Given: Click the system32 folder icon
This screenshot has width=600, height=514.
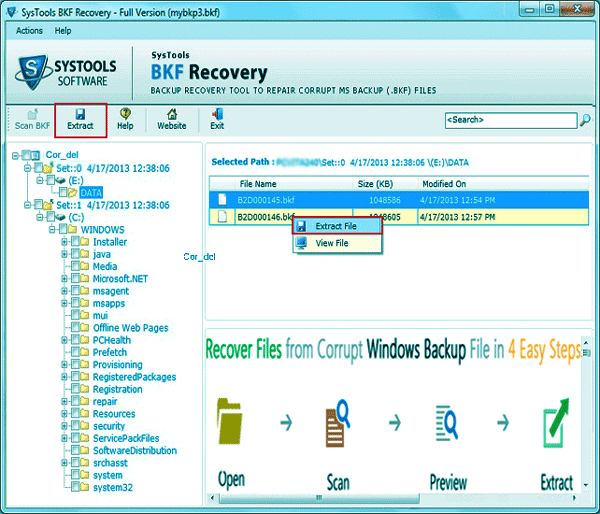Looking at the screenshot, I should (85, 487).
